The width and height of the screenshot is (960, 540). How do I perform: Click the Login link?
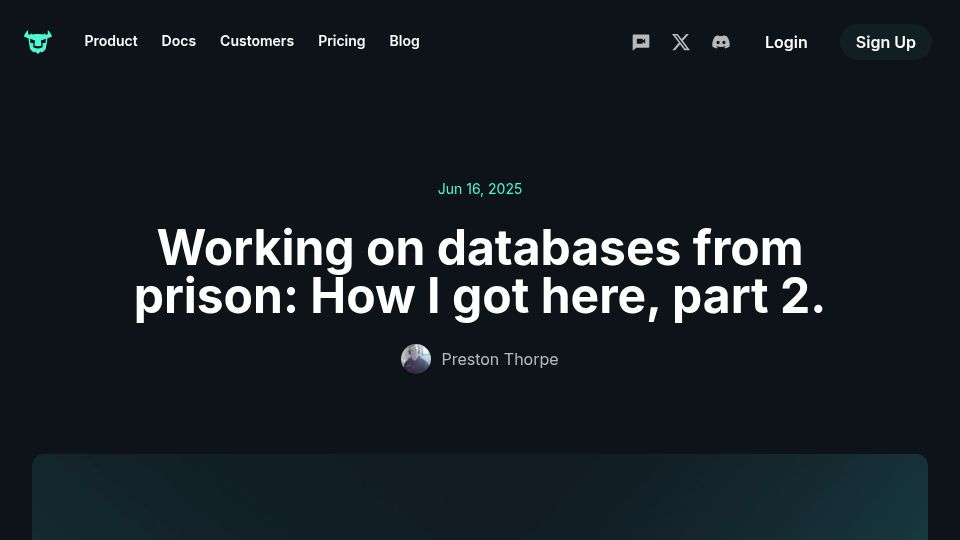(x=786, y=42)
